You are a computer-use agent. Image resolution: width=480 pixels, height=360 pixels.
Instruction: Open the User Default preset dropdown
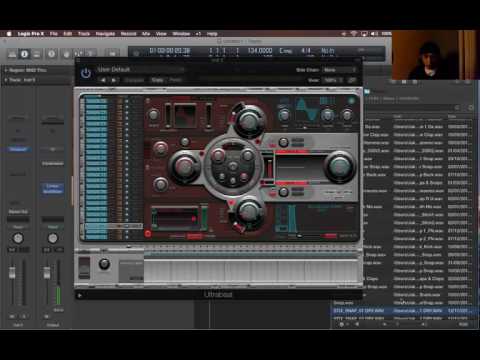point(140,69)
